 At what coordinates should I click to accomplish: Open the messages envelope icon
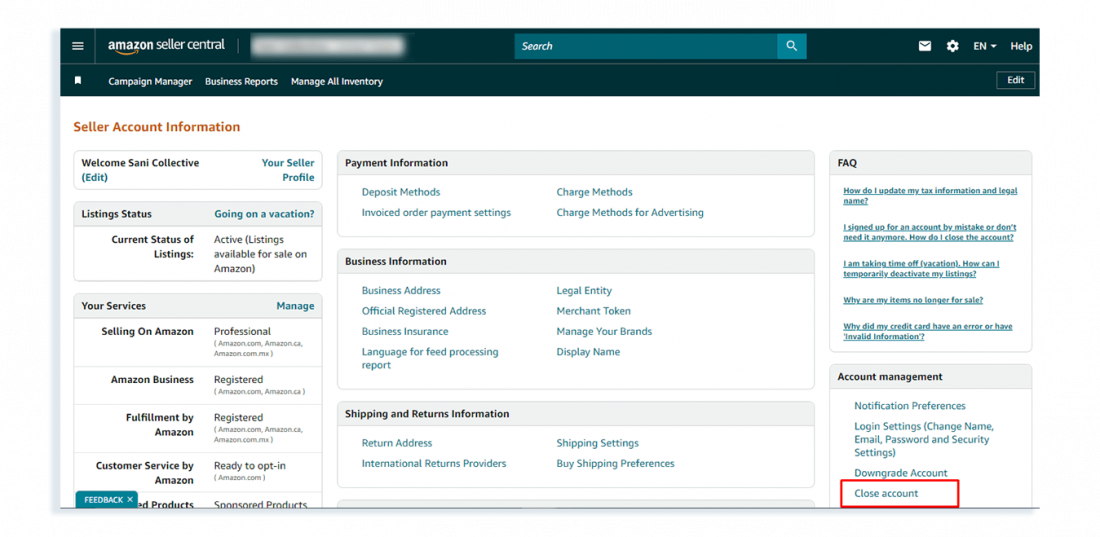point(925,46)
